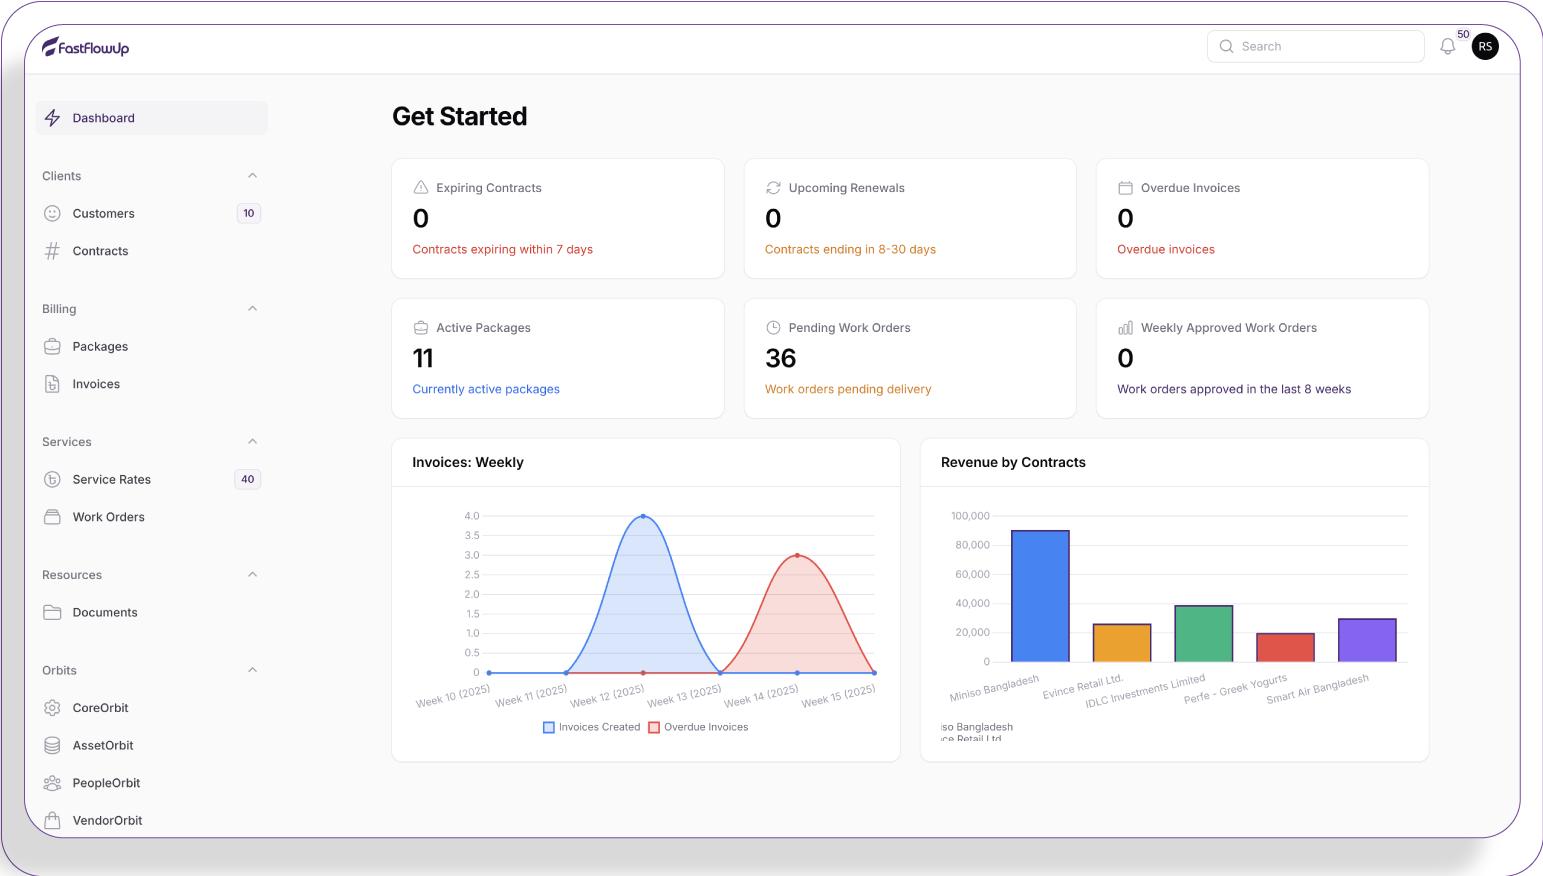Toggle Overdue Invoices legend item
The height and width of the screenshot is (876, 1543).
(x=698, y=727)
